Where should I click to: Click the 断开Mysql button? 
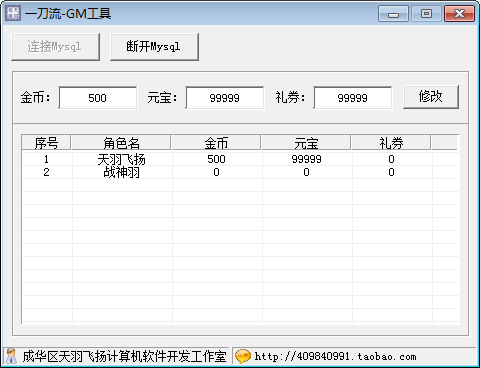click(x=154, y=47)
